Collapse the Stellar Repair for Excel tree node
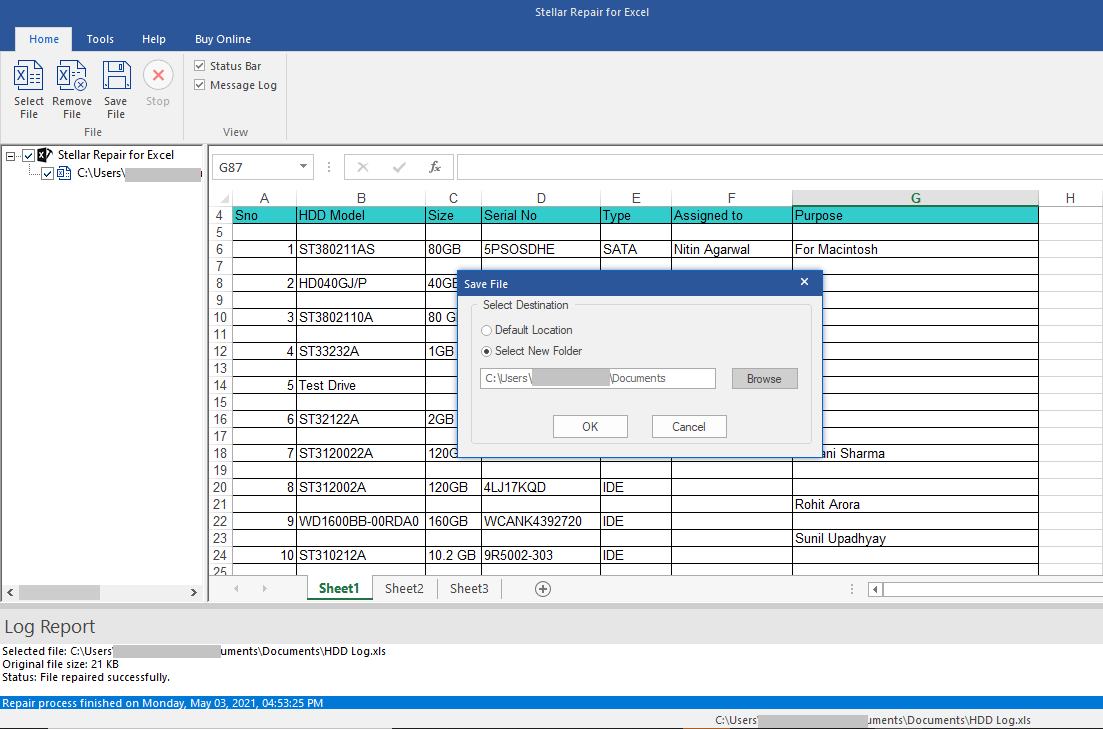 pos(11,156)
